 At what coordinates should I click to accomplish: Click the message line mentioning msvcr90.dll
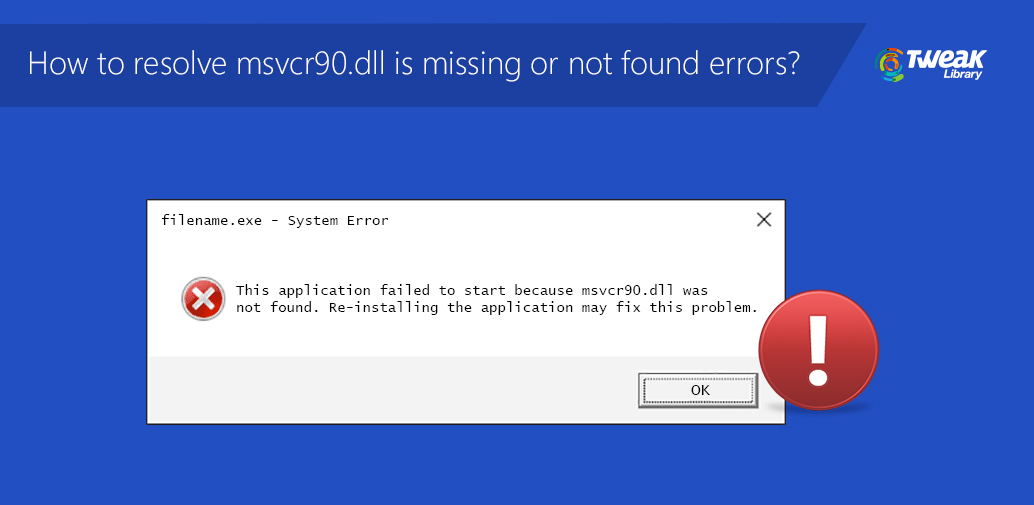(x=472, y=290)
